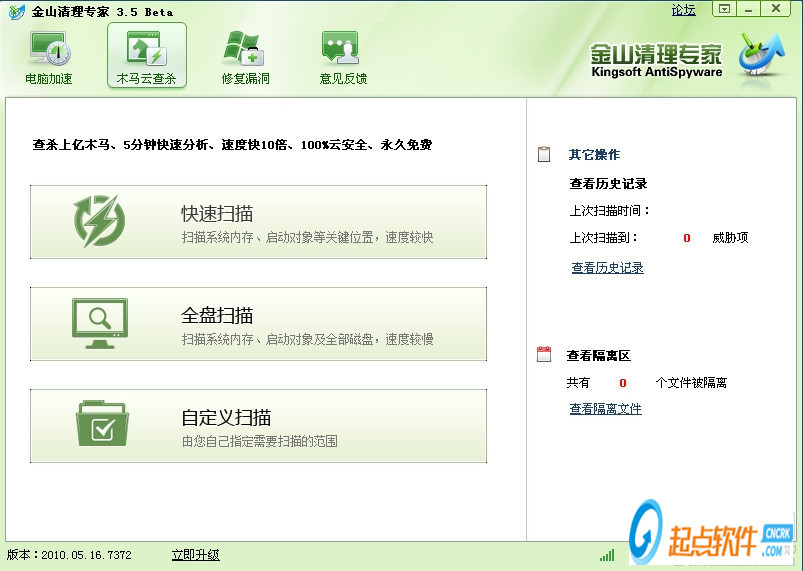803x571 pixels.
Task: Click the red count of quarantined files
Action: point(623,383)
